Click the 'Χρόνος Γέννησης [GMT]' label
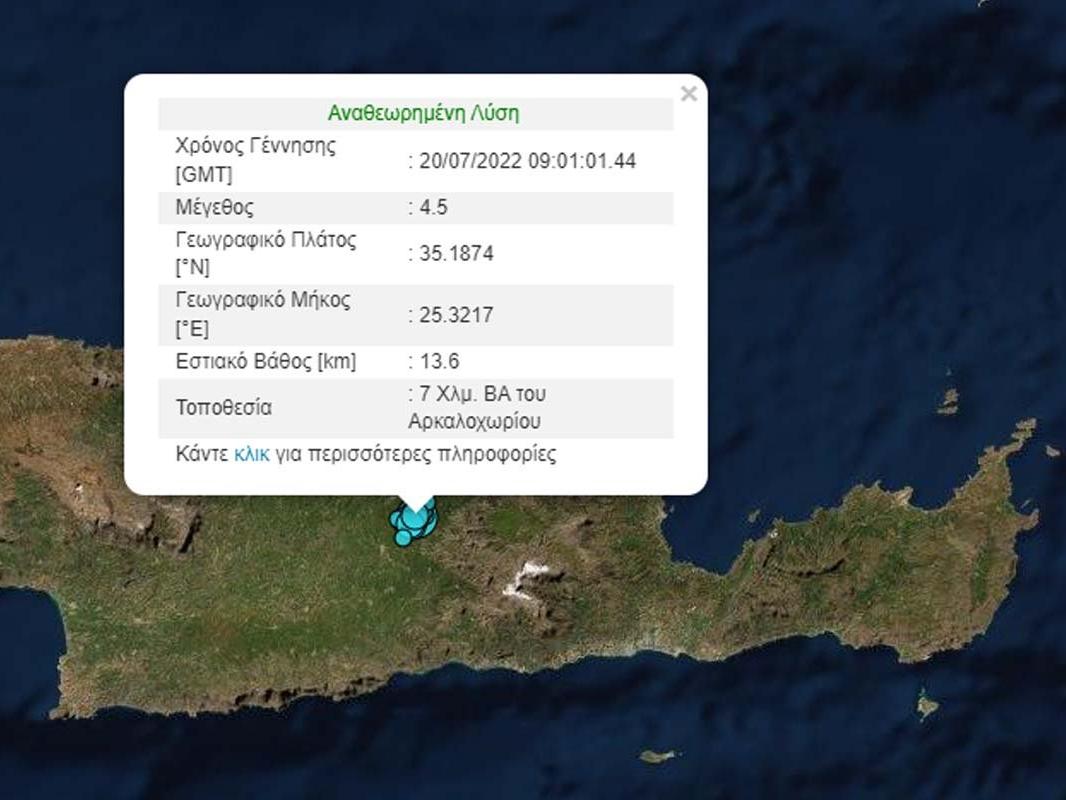This screenshot has height=800, width=1066. 255,160
